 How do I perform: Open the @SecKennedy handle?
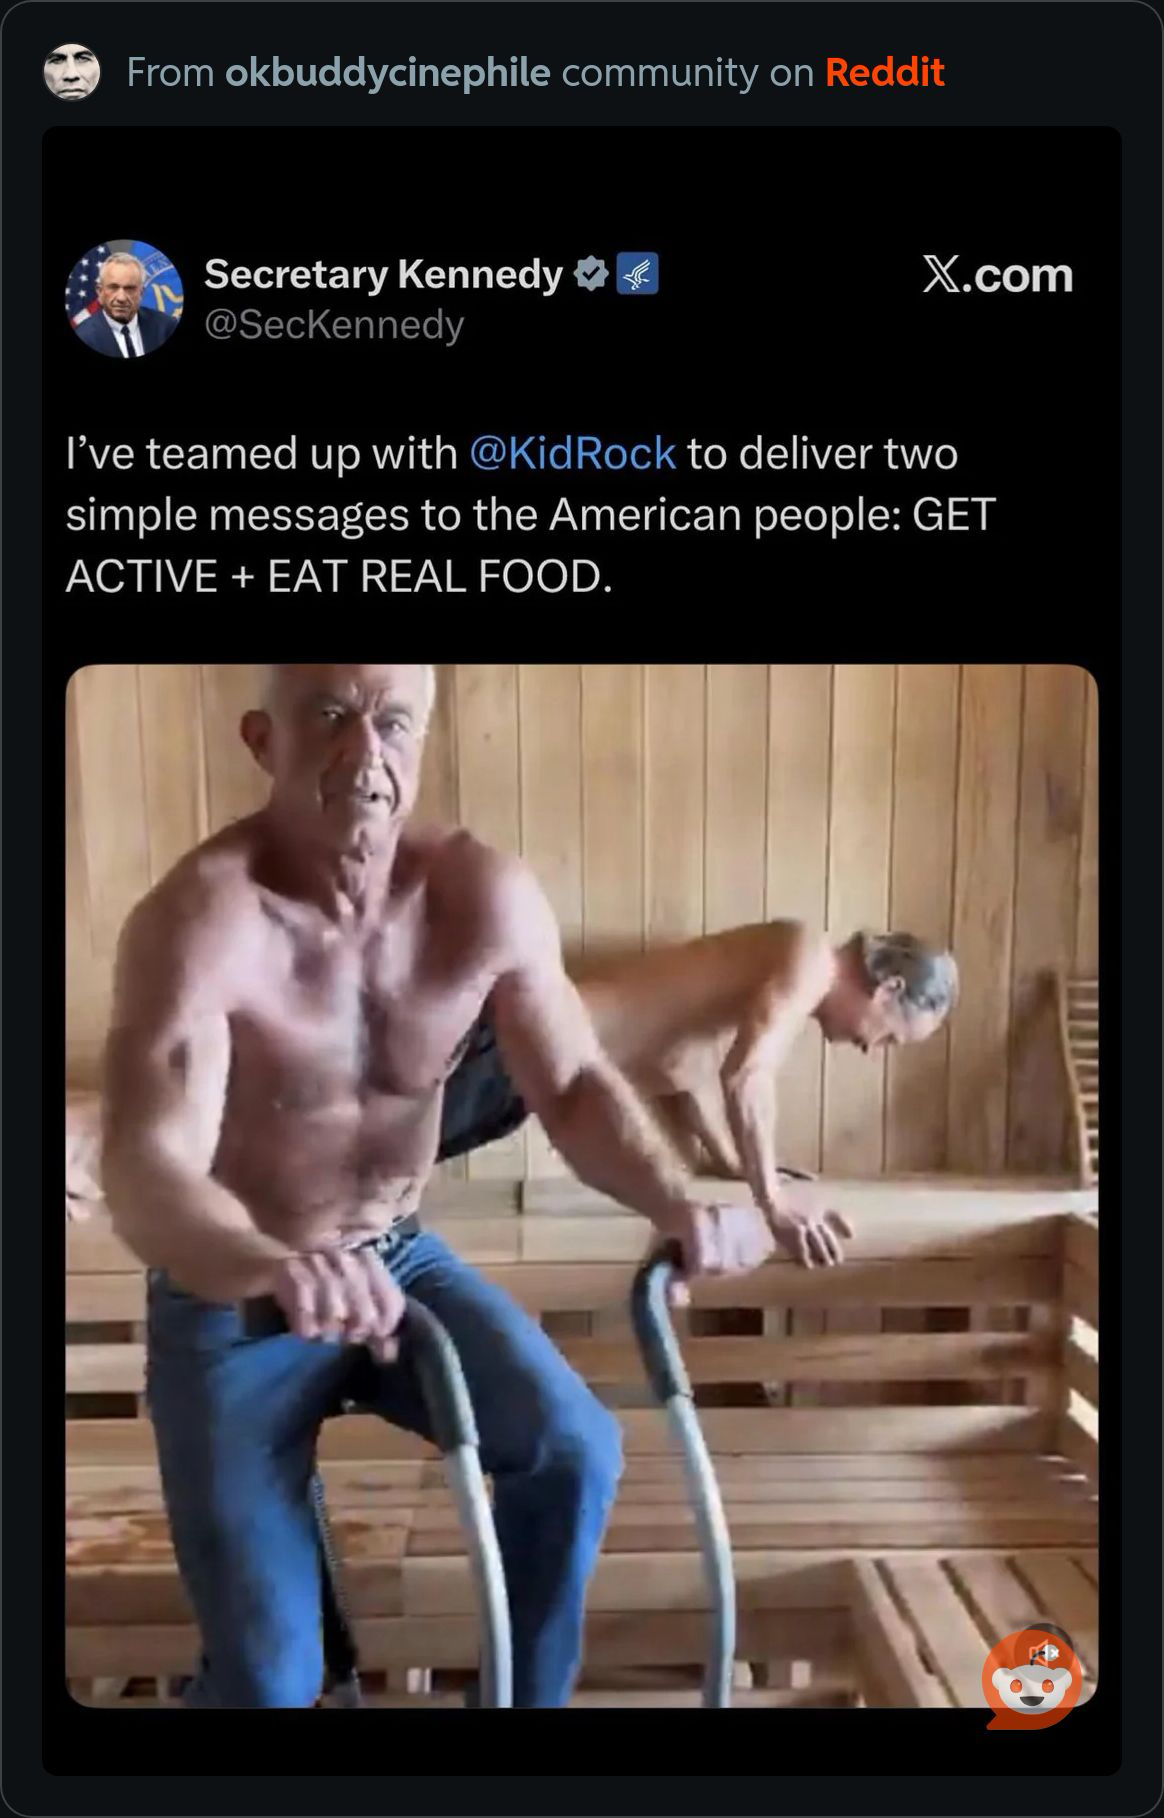(x=334, y=325)
